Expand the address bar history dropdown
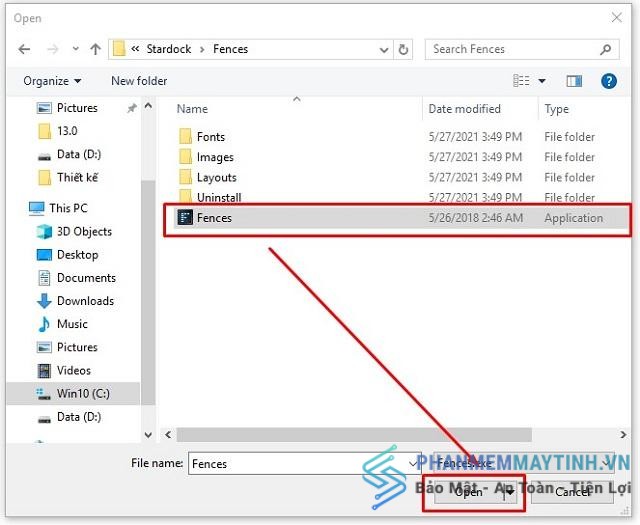This screenshot has height=525, width=640. pos(384,50)
